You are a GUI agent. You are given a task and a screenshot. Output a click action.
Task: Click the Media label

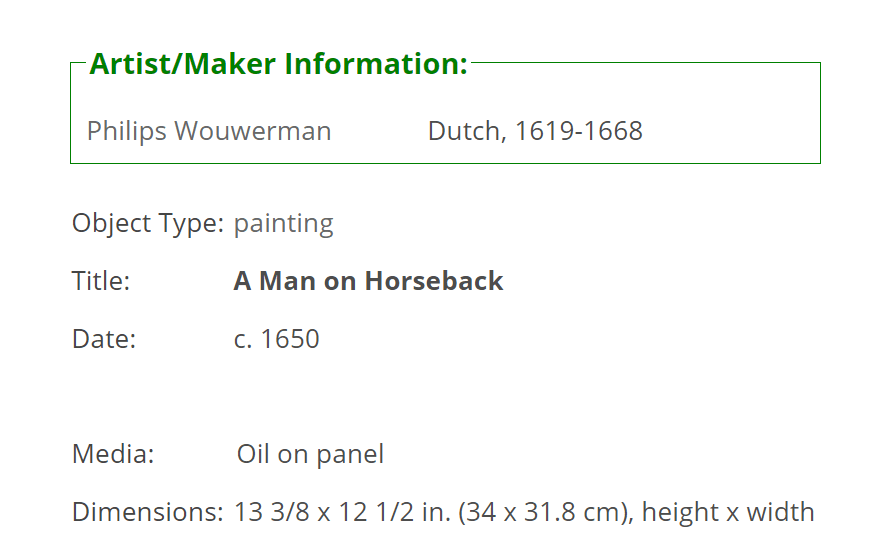click(113, 454)
